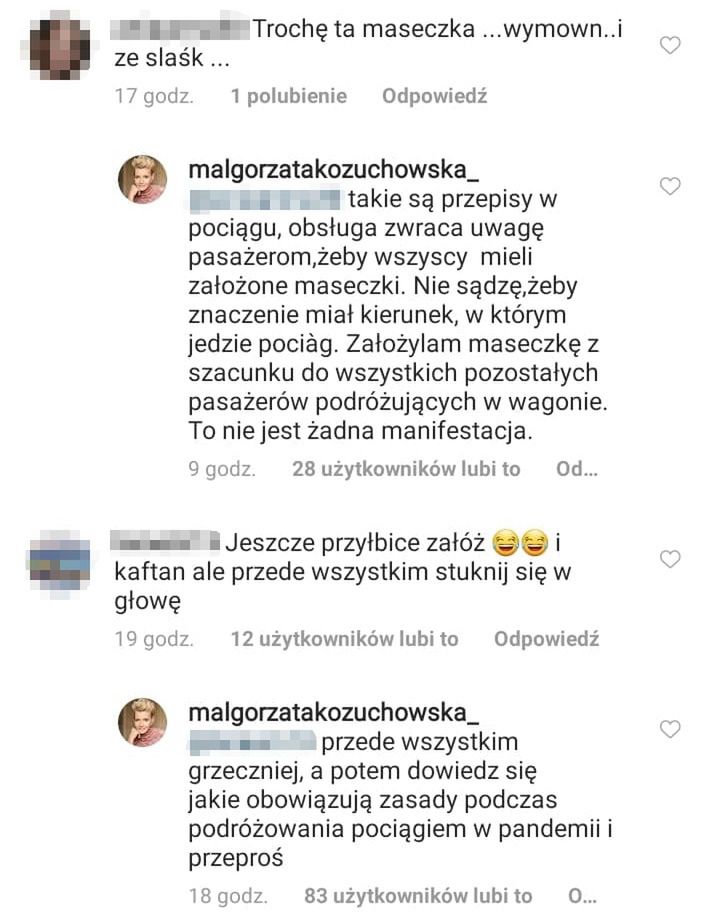The width and height of the screenshot is (720, 921).
Task: Open malgorzatakozuchowska_ username on first reply
Action: pos(334,170)
